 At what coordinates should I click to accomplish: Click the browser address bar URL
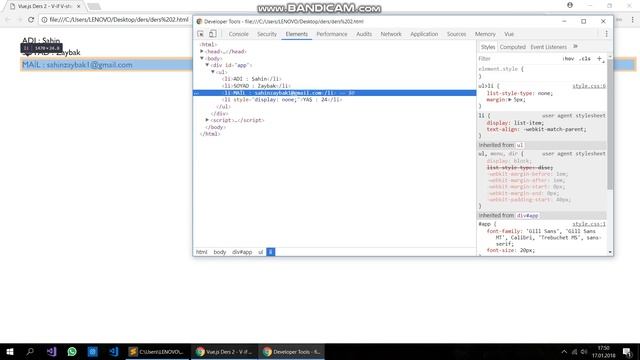coord(119,20)
